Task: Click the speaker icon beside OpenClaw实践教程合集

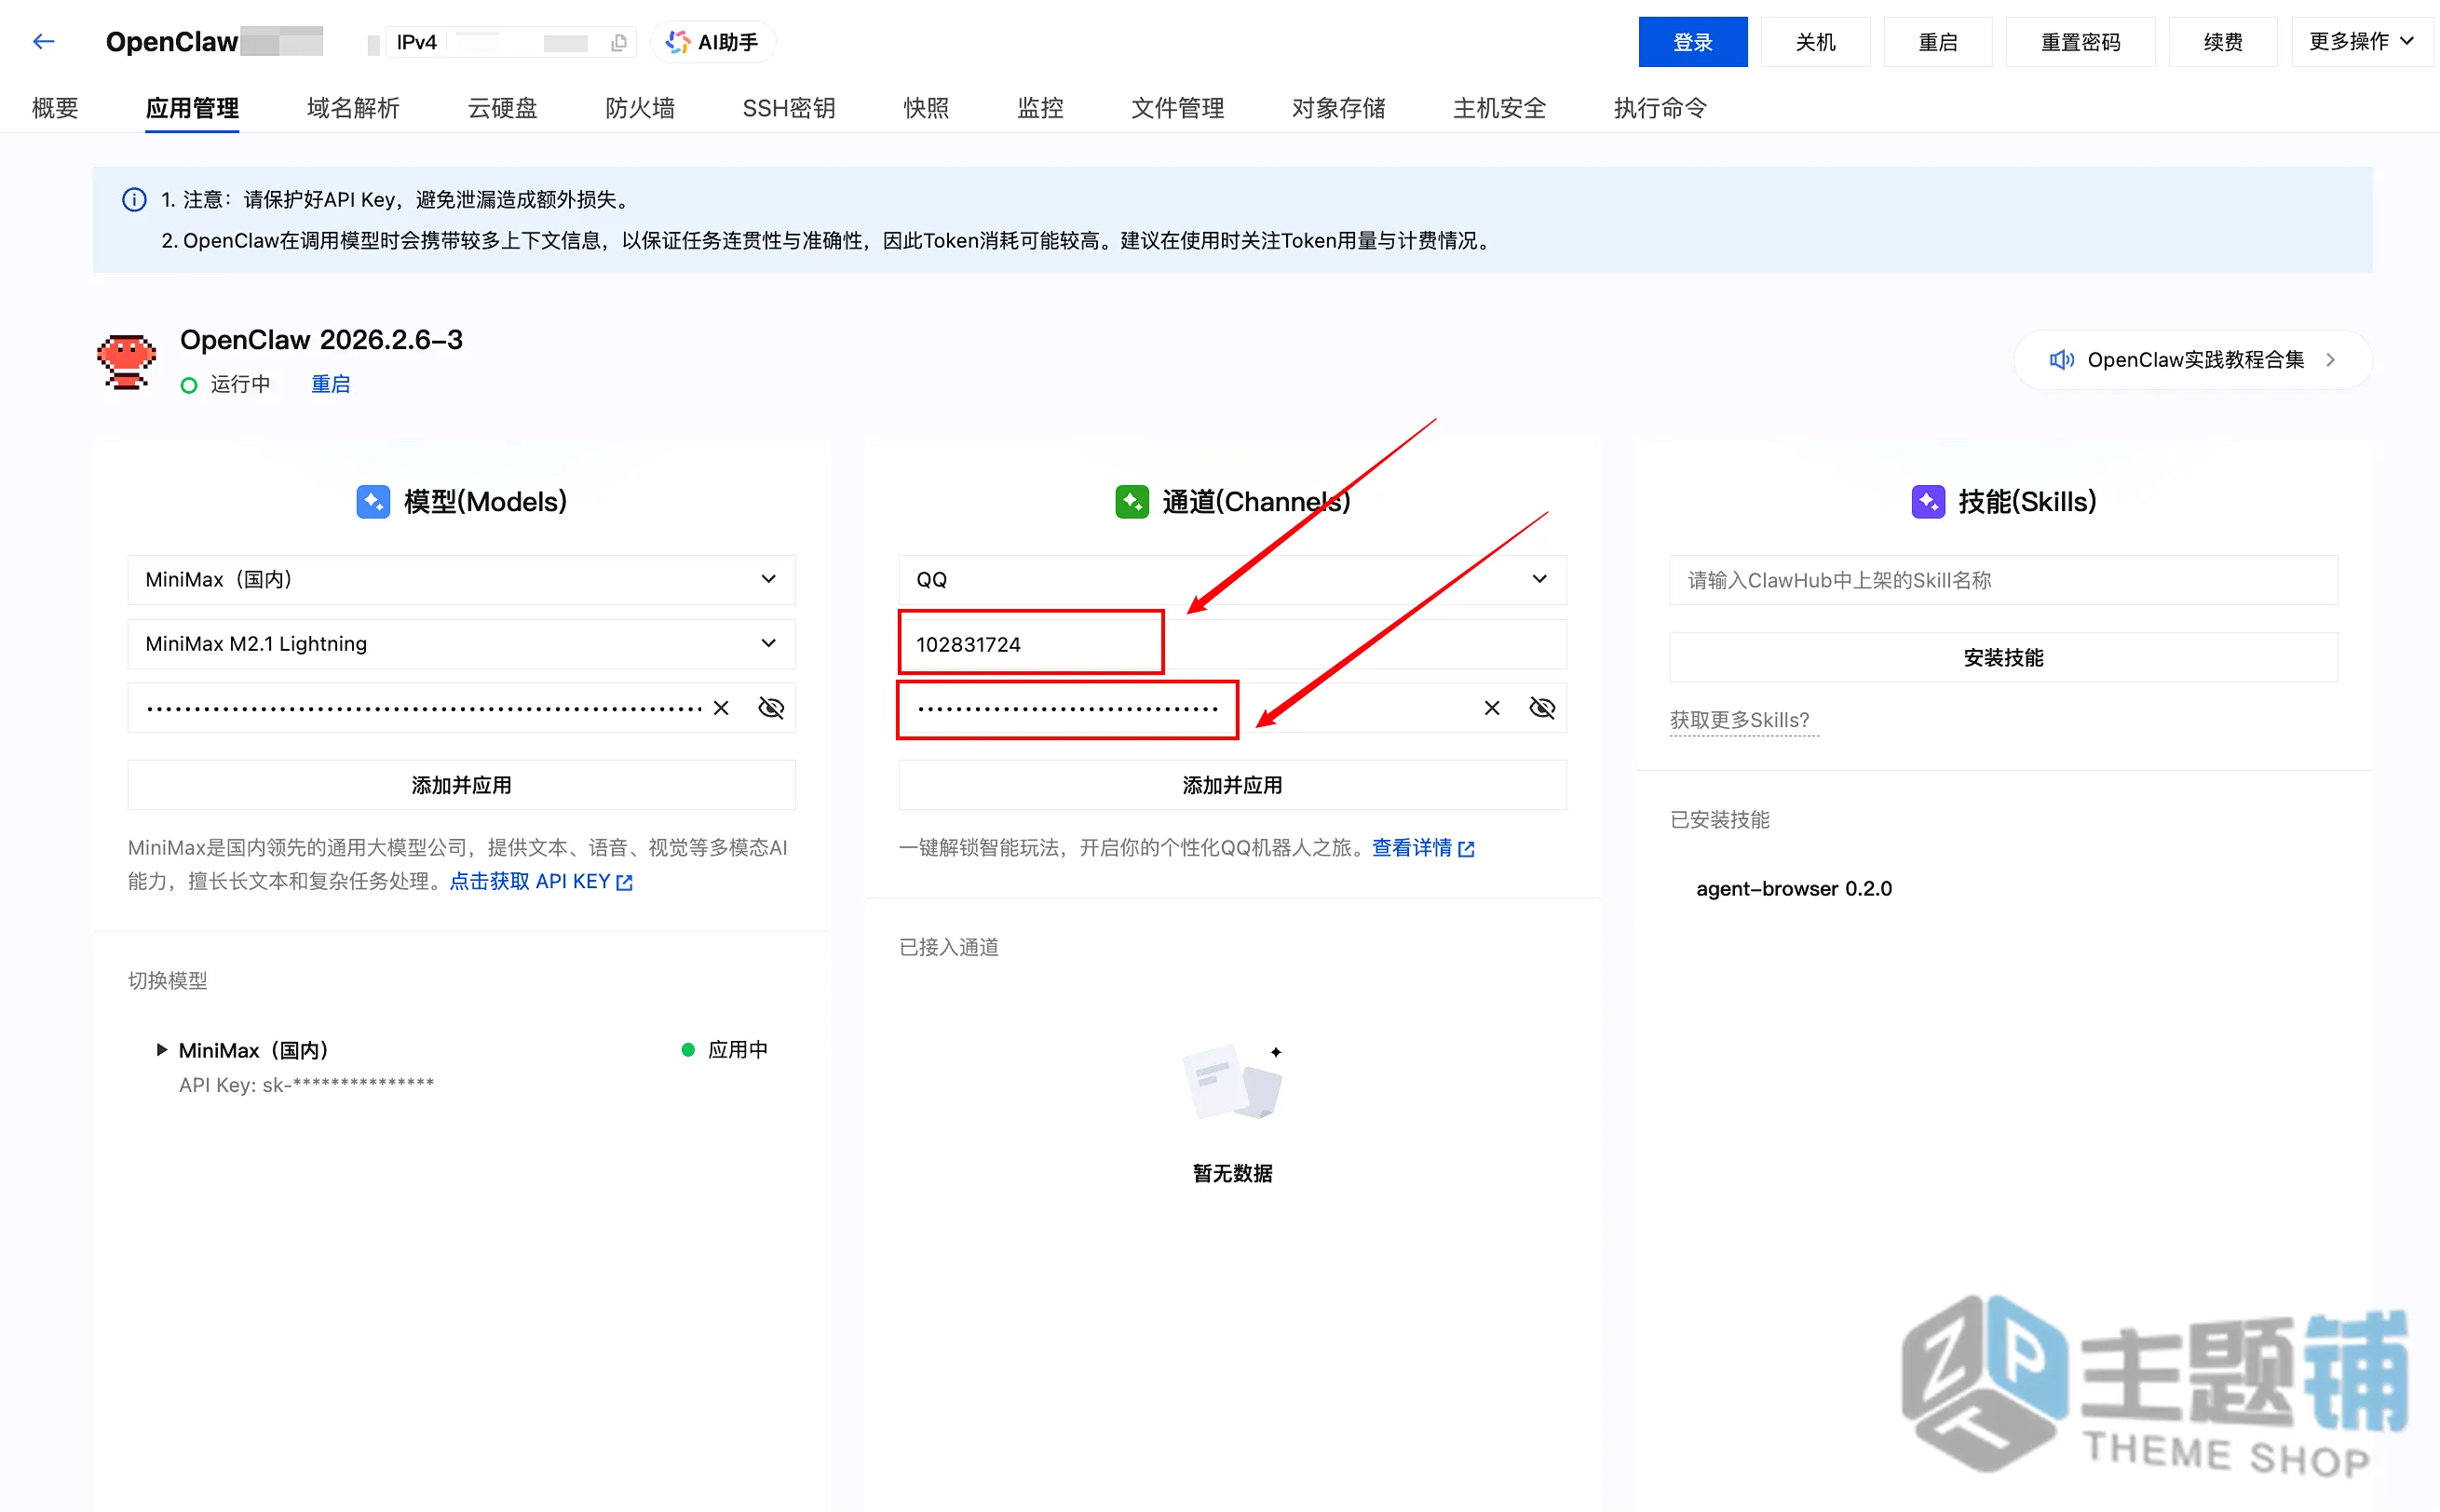Action: (x=2061, y=360)
